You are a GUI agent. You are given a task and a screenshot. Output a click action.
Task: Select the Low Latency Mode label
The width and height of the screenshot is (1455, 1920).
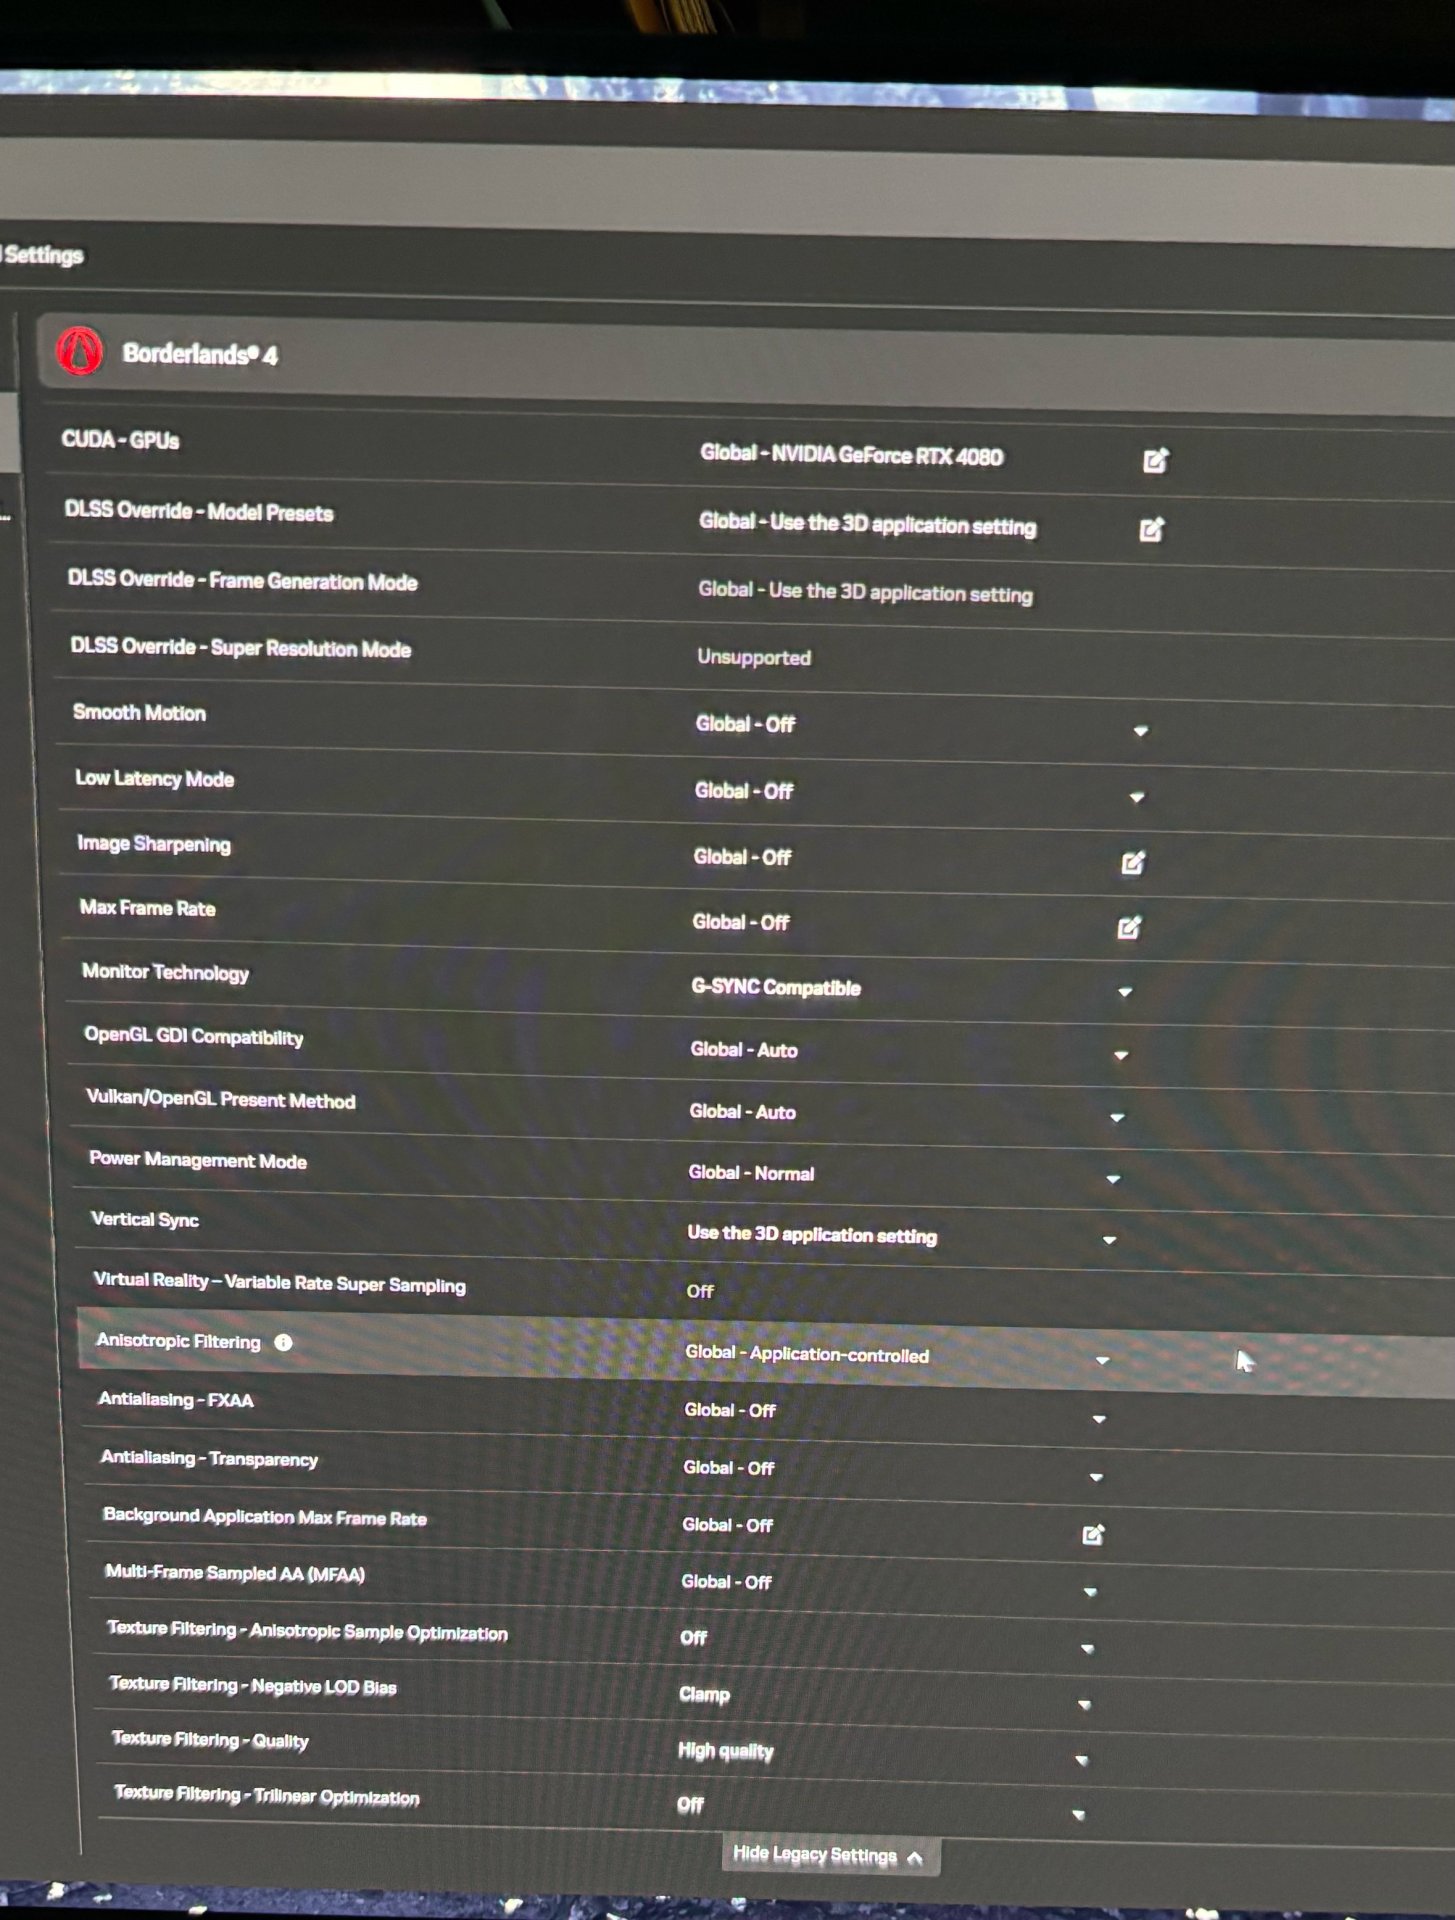155,778
